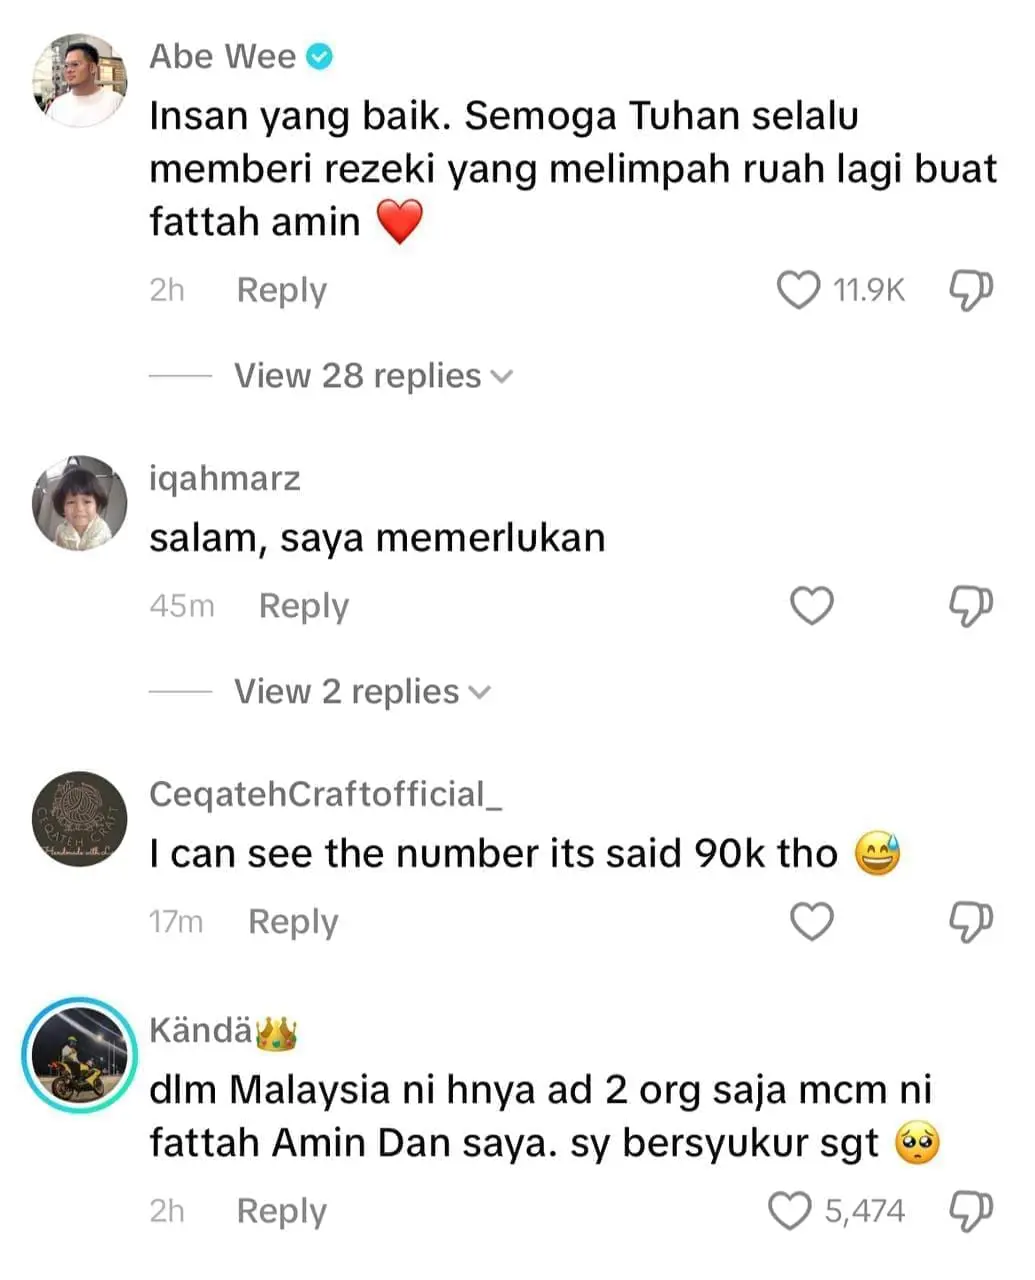Open iqahmarz's profile avatar
The image size is (1035, 1280).
[79, 503]
